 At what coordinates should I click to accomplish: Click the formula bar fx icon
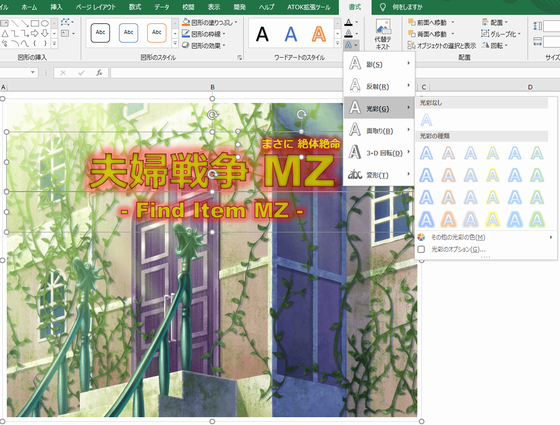click(99, 73)
